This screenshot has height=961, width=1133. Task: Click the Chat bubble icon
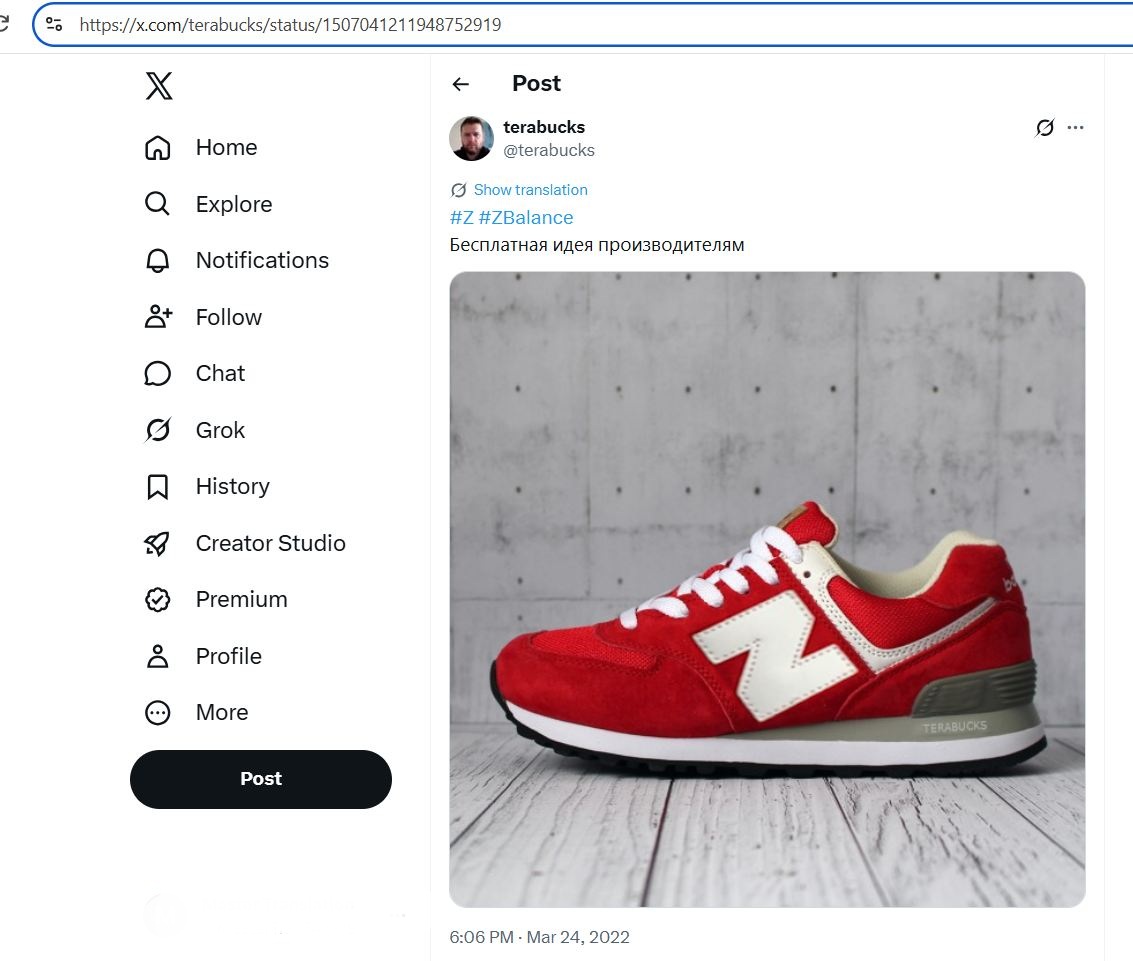pos(158,374)
